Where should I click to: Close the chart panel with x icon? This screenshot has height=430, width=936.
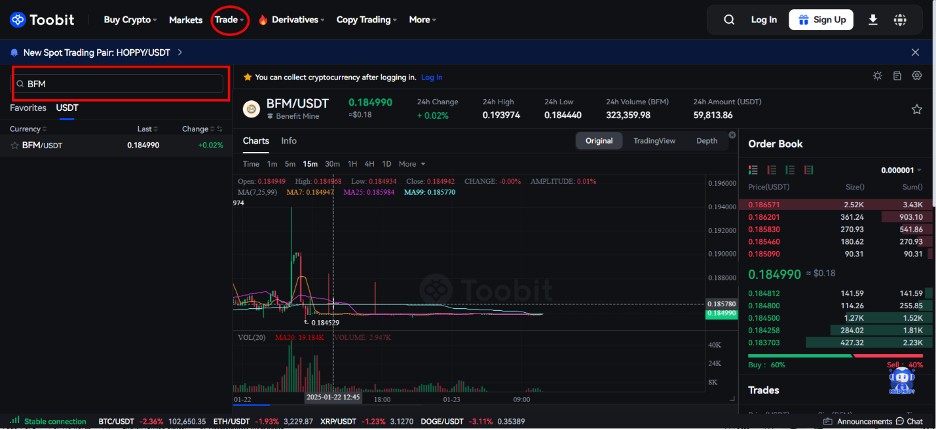click(x=732, y=135)
